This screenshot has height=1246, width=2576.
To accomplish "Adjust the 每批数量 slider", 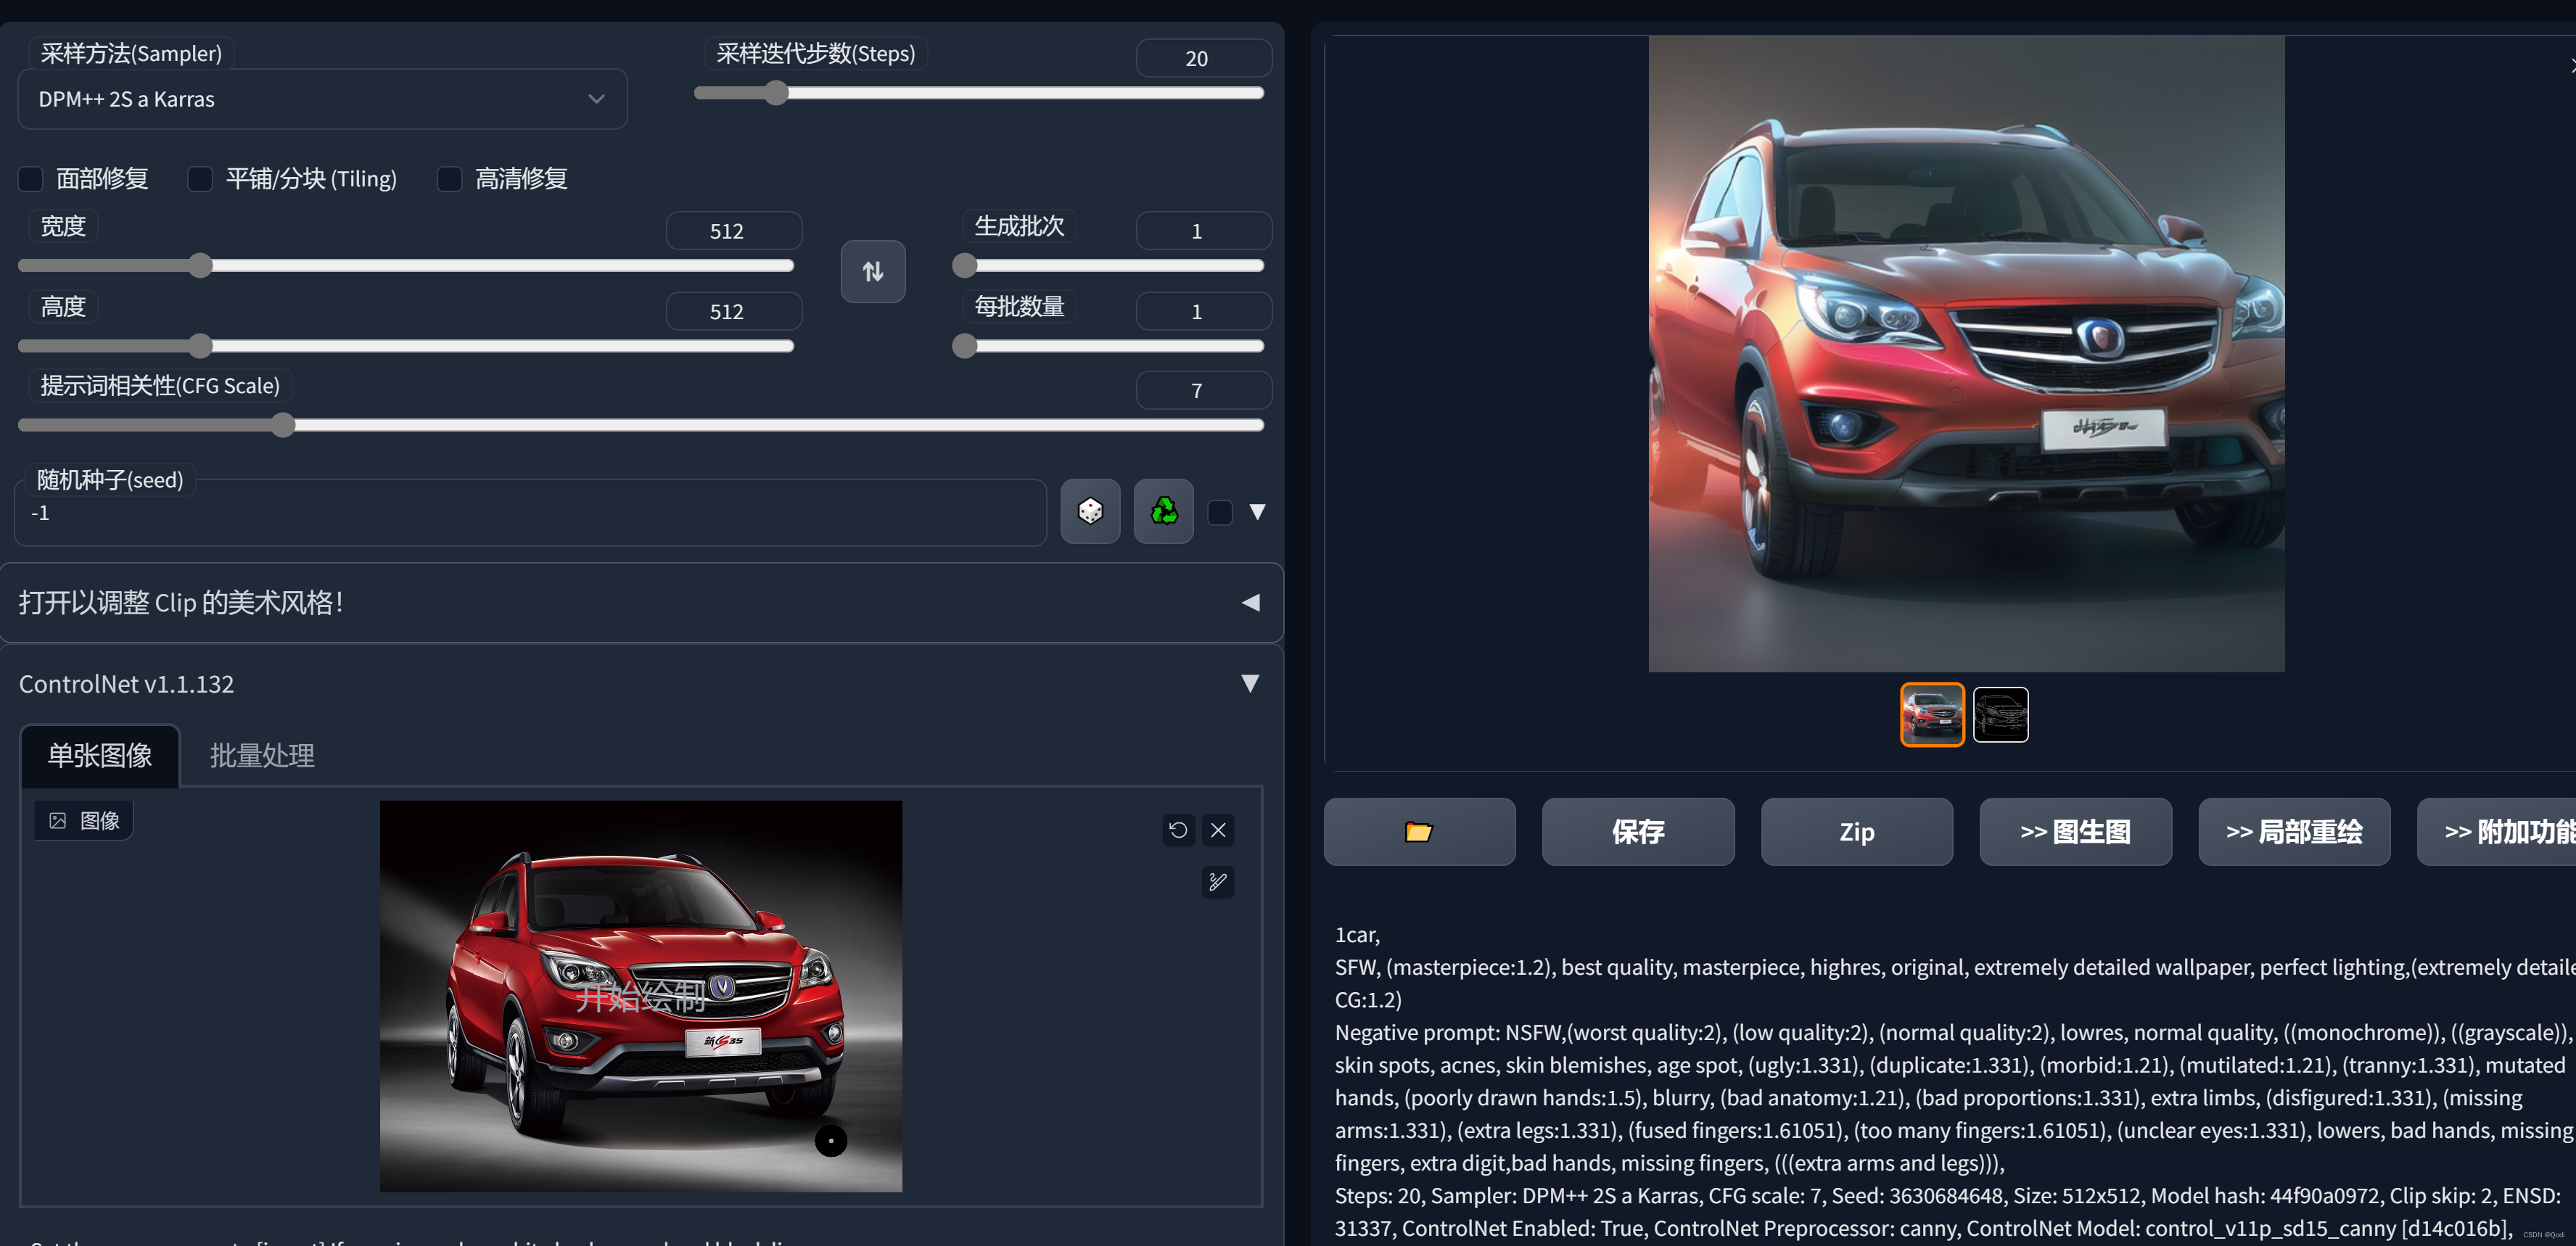I will coord(1108,346).
